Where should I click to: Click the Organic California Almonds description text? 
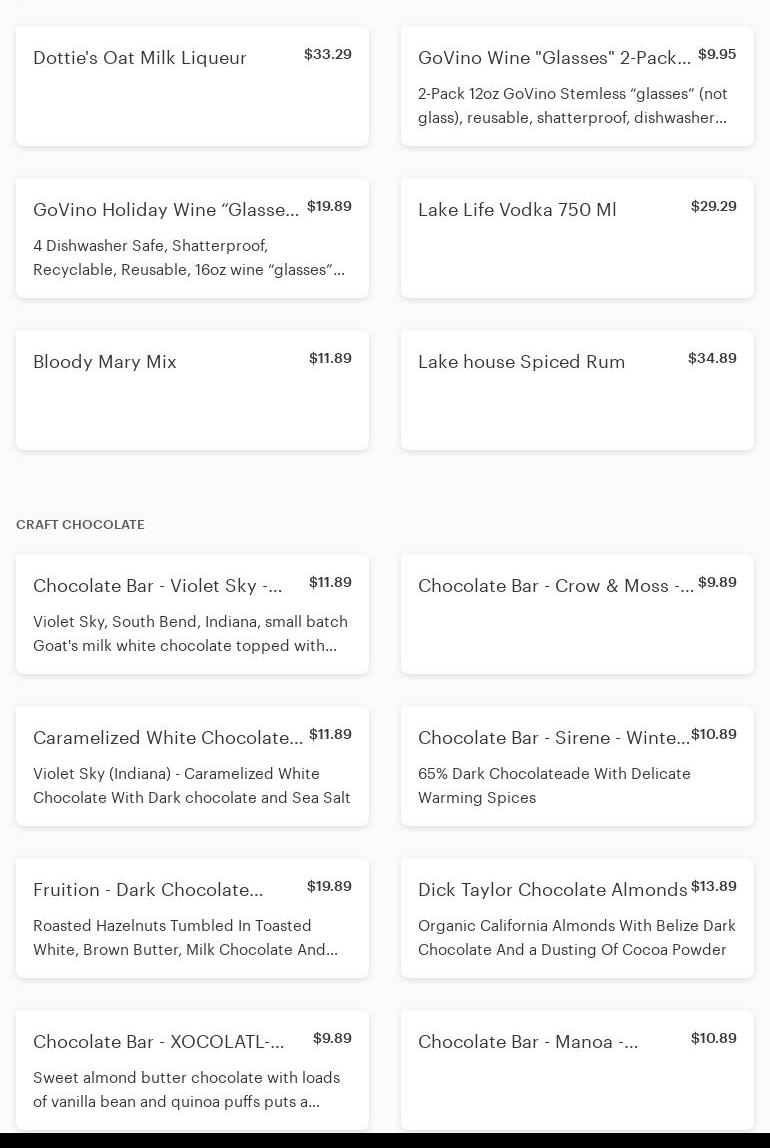point(576,938)
